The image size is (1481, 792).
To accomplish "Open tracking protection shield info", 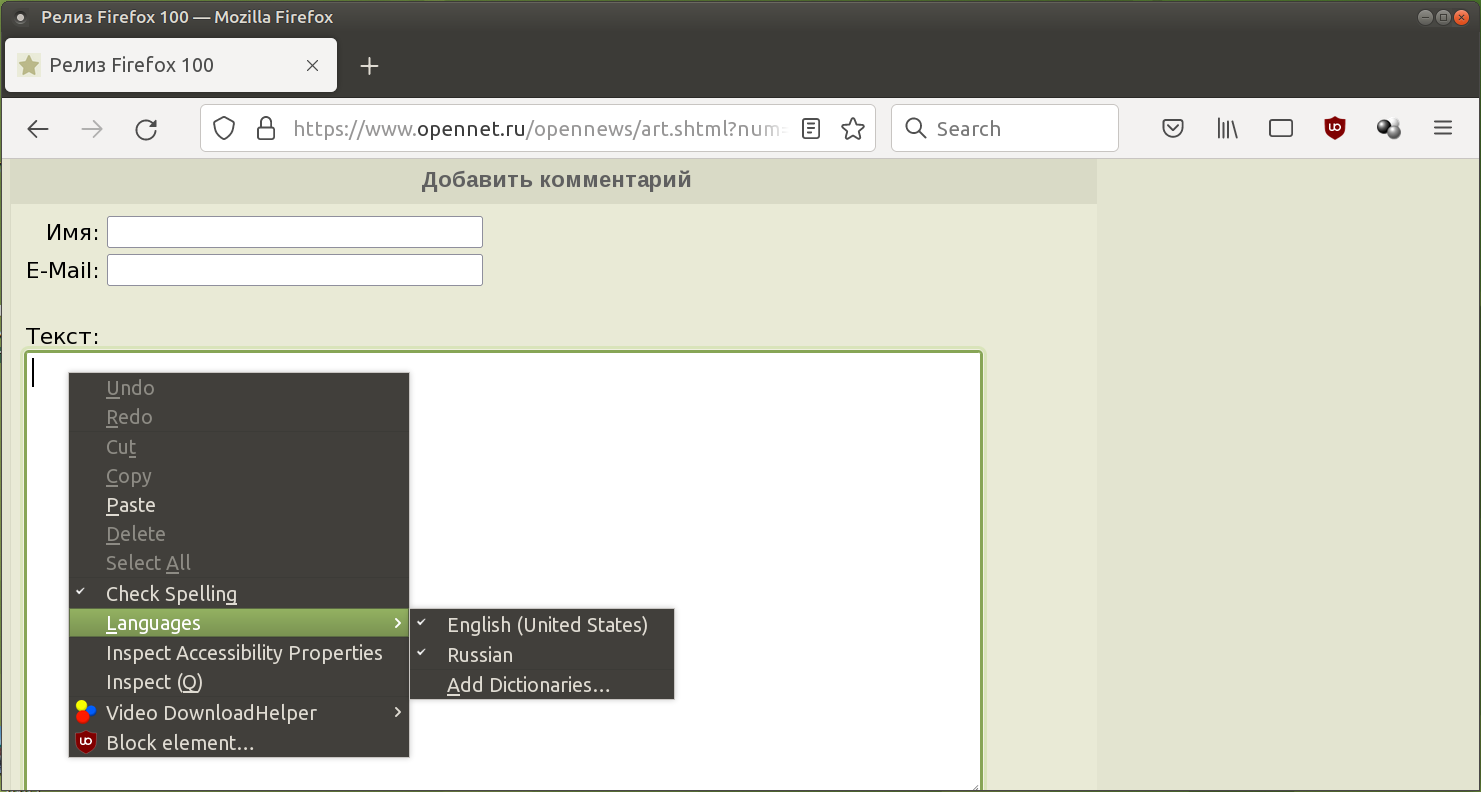I will (x=225, y=129).
